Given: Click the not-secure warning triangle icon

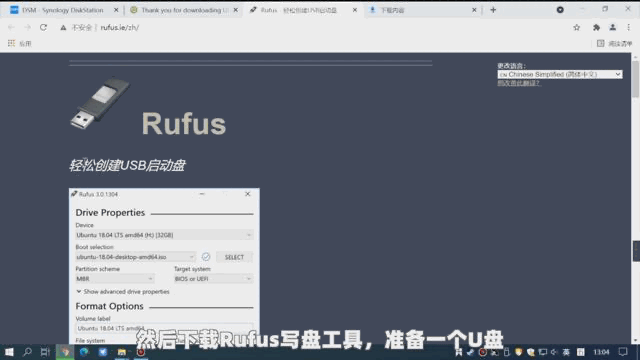Looking at the screenshot, I should tap(63, 28).
